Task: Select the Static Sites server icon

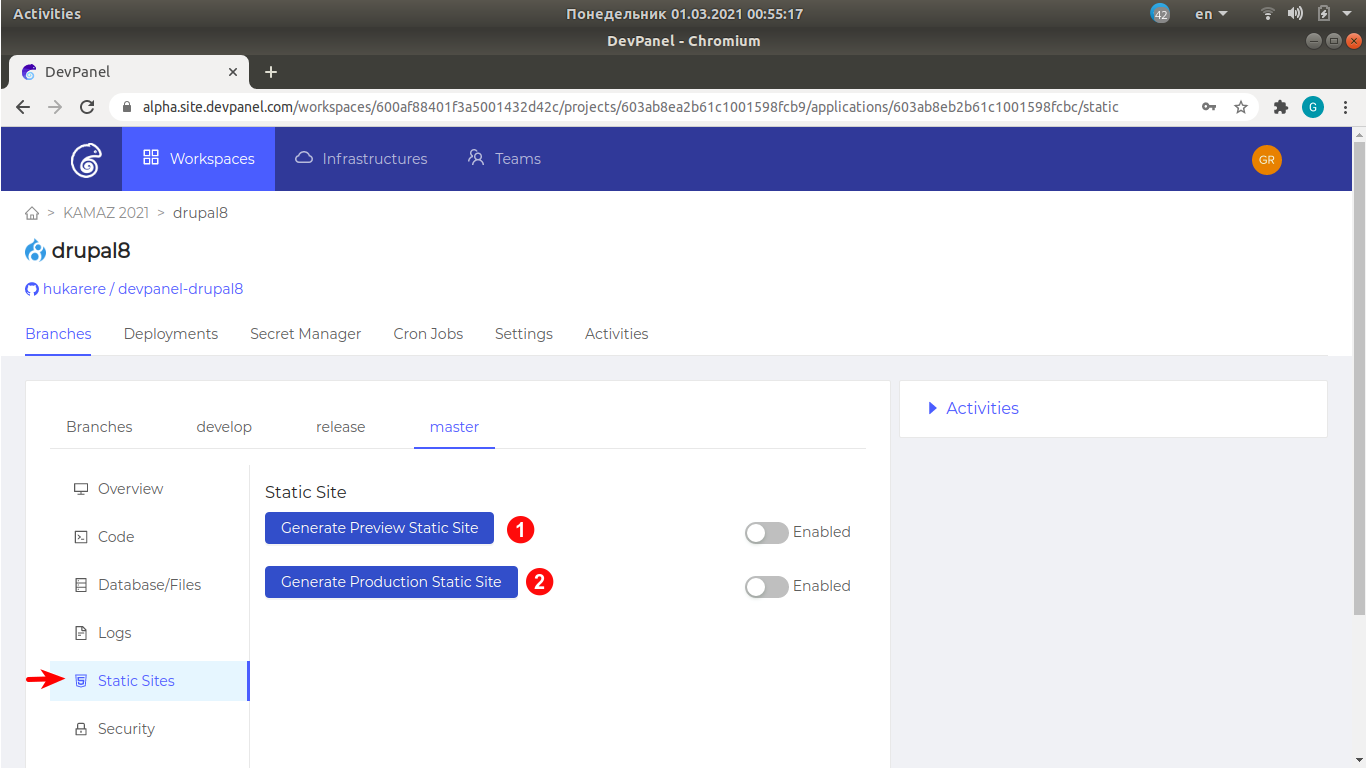Action: tap(81, 680)
